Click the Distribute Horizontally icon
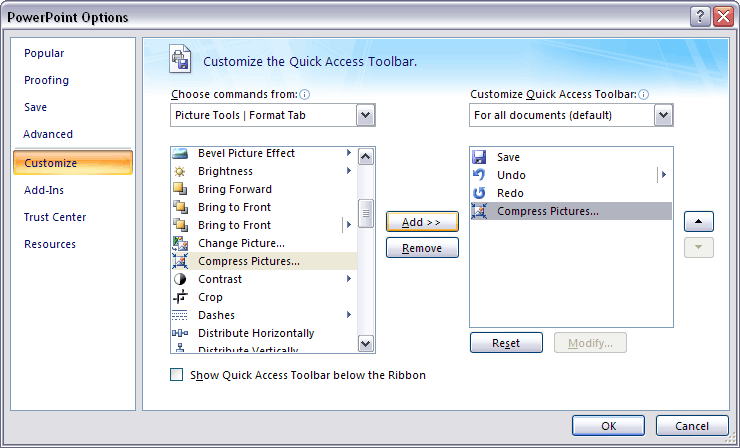Screen dimensions: 740x448 tap(180, 333)
